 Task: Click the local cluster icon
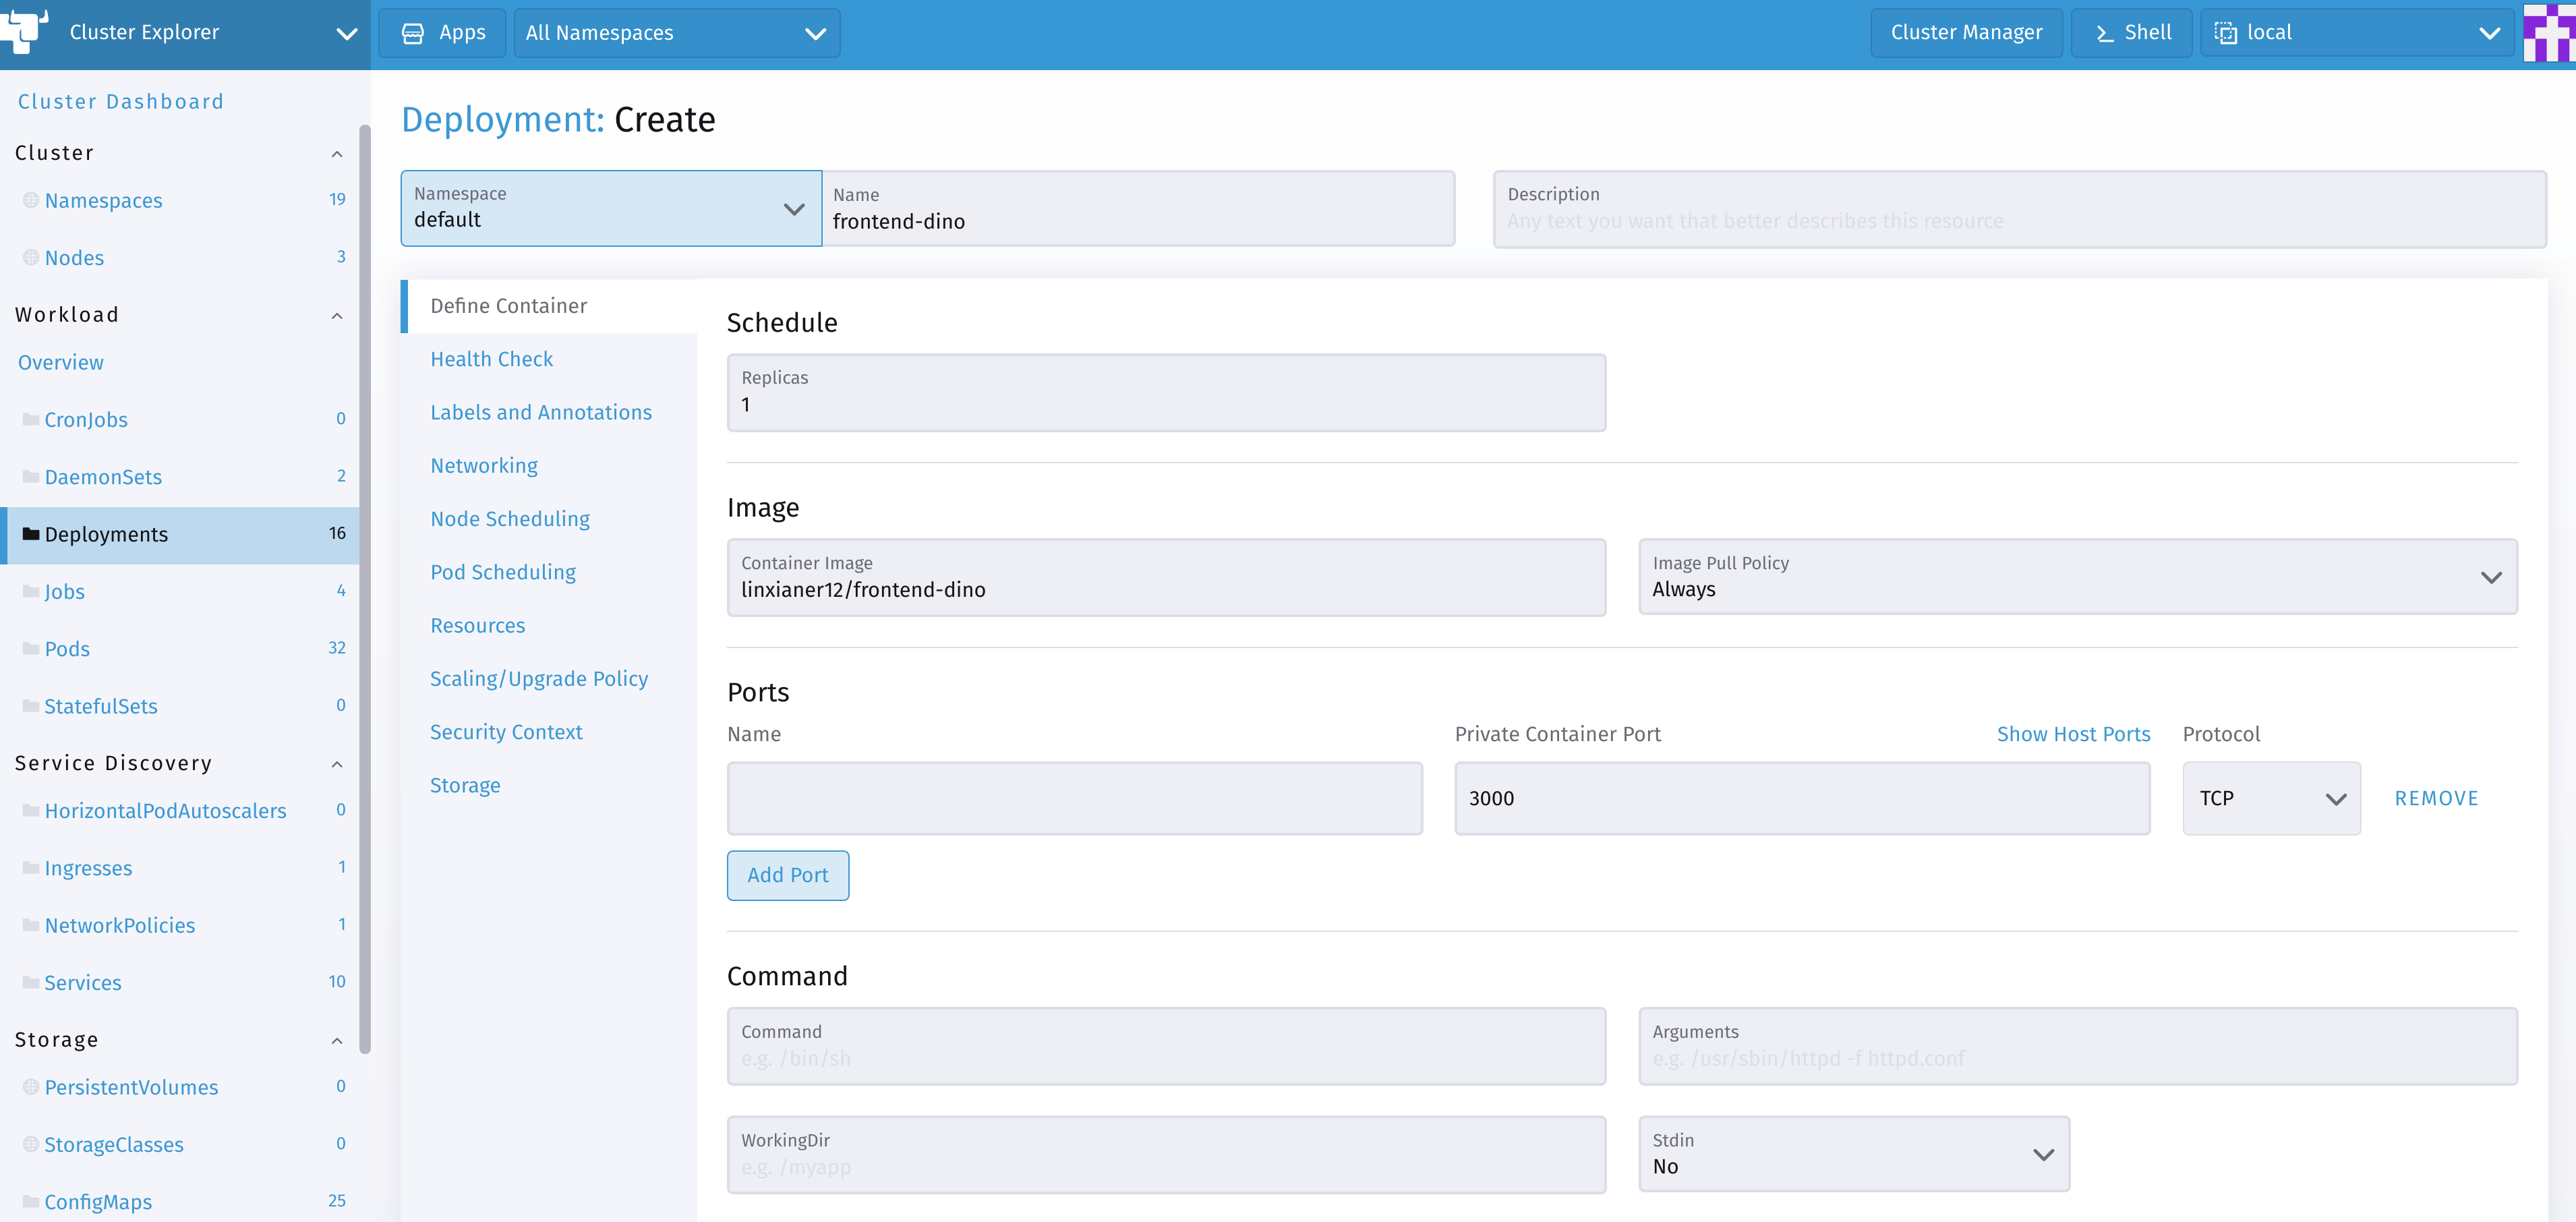(2225, 33)
